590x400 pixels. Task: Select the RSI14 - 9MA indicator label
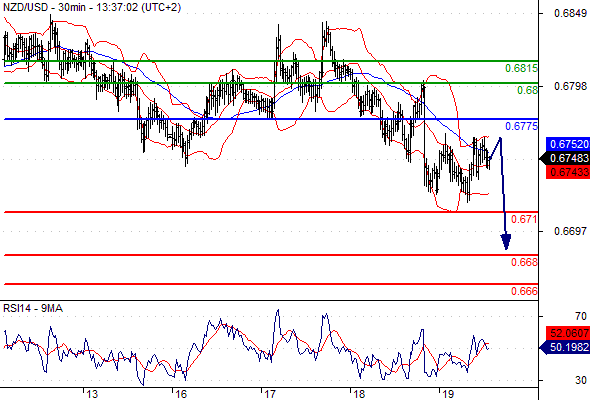point(33,309)
